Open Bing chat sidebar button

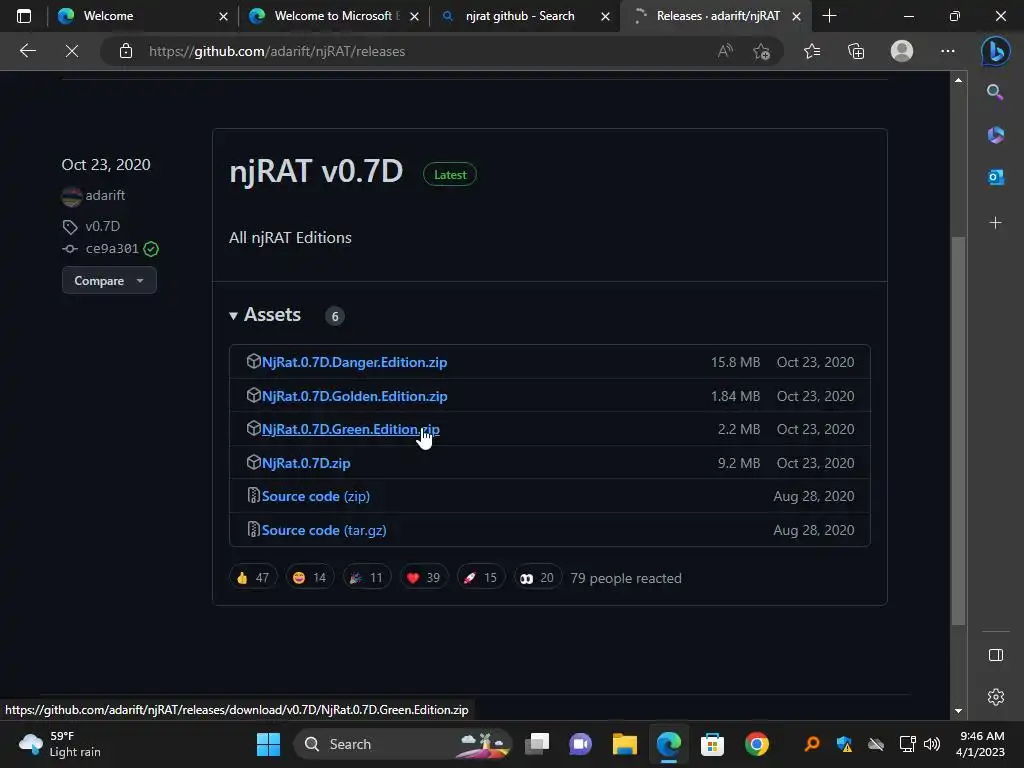click(995, 51)
